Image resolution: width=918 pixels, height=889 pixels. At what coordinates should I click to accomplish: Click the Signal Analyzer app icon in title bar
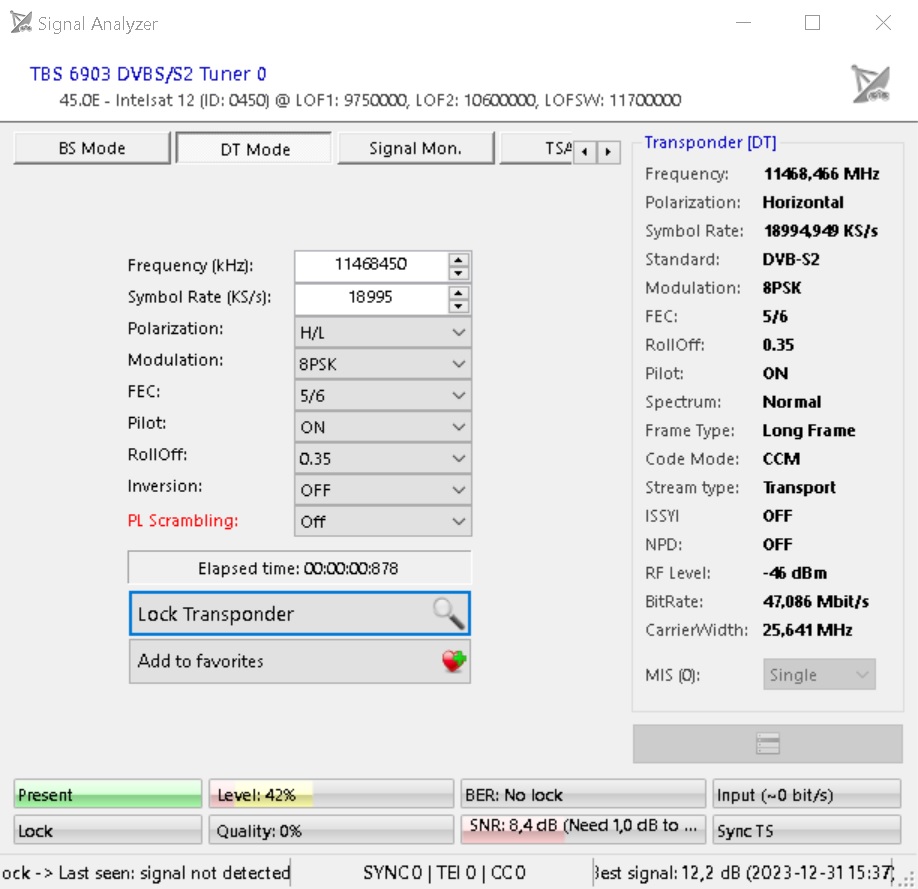coord(21,23)
